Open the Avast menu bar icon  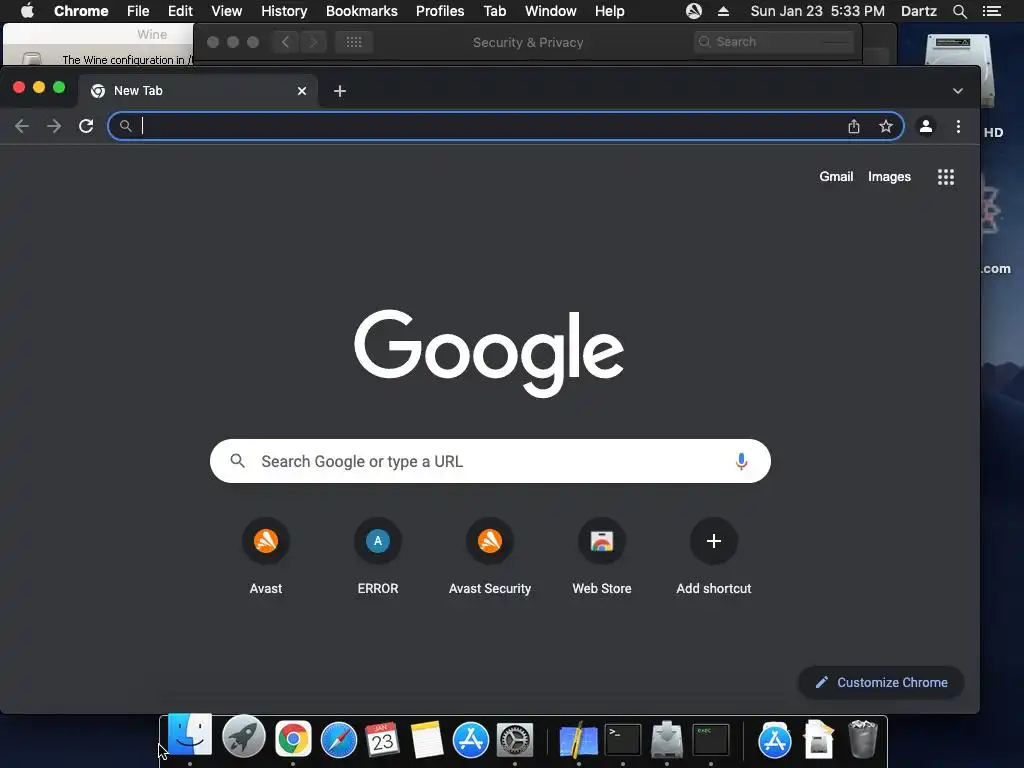tap(694, 11)
